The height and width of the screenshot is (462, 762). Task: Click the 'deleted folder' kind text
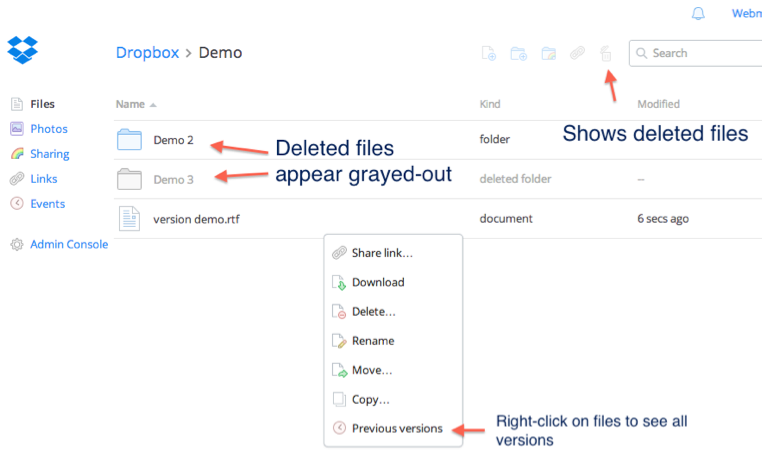tap(515, 179)
